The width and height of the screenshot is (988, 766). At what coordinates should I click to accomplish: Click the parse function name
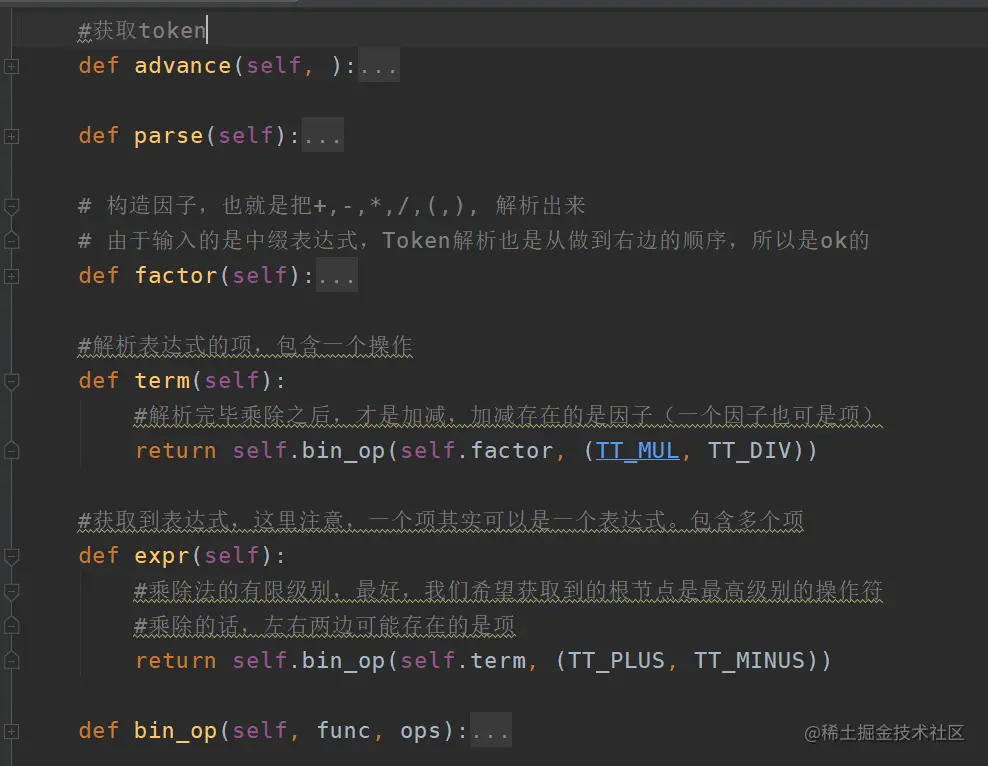(x=169, y=136)
